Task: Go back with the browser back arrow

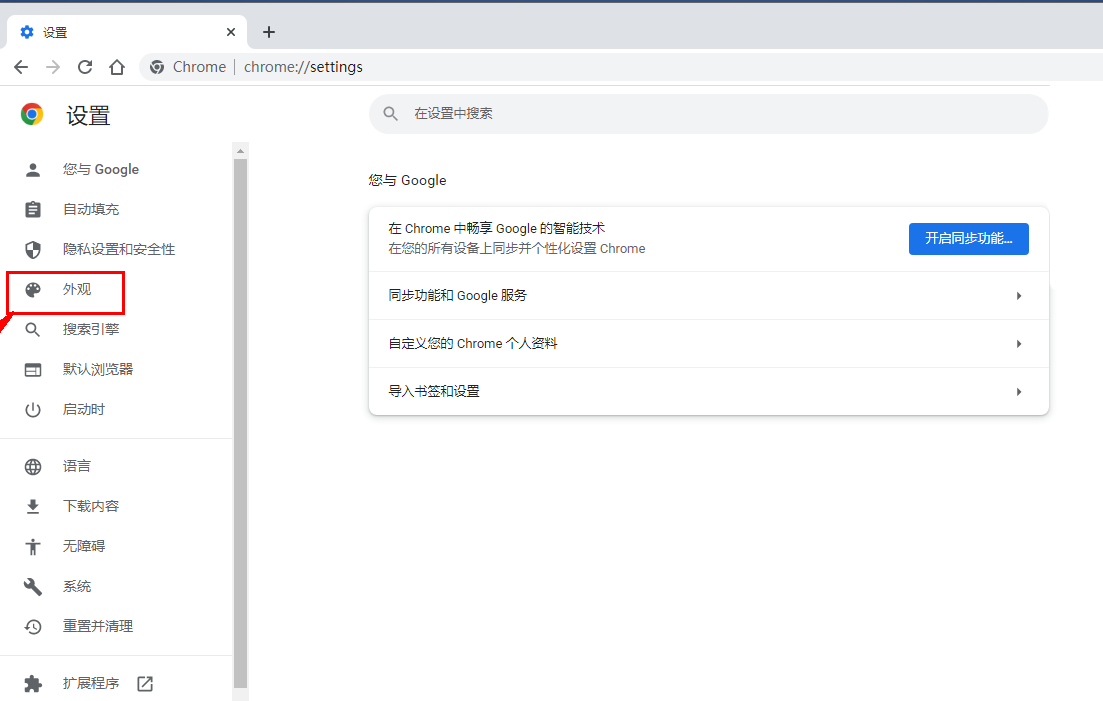Action: pos(21,67)
